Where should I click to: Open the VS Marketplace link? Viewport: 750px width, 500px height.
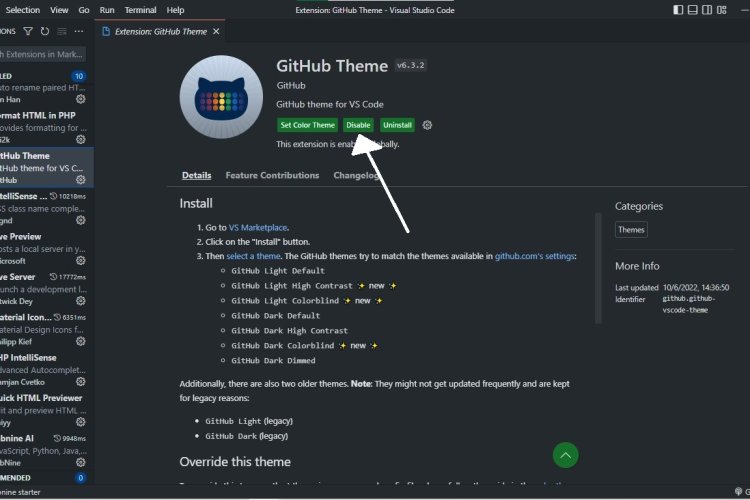[258, 228]
